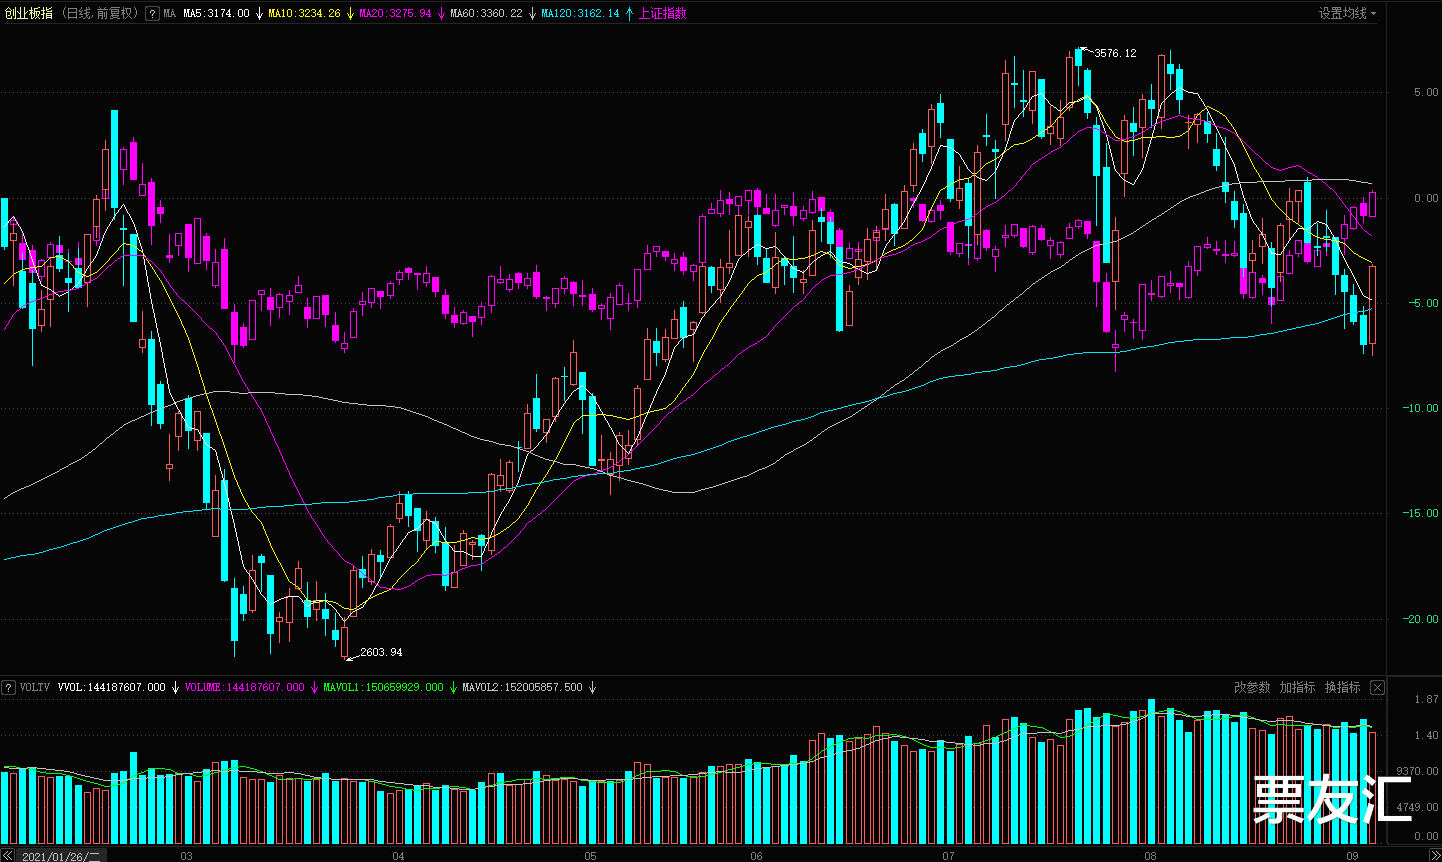1442x862 pixels.
Task: Click the down arrow after VVOL value
Action: pyautogui.click(x=175, y=688)
